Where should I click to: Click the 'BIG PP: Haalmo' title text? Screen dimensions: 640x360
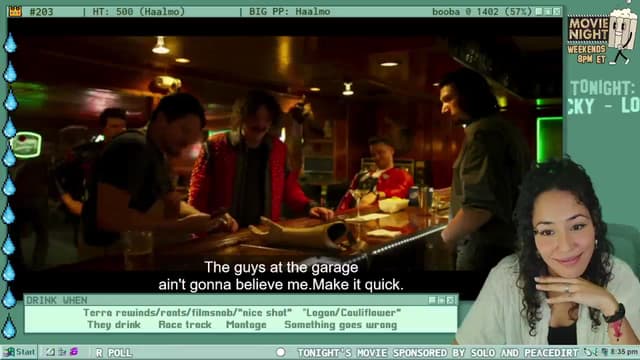(x=290, y=11)
